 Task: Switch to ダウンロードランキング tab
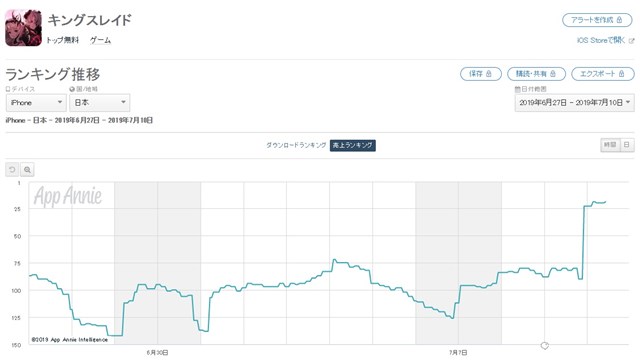pos(296,145)
